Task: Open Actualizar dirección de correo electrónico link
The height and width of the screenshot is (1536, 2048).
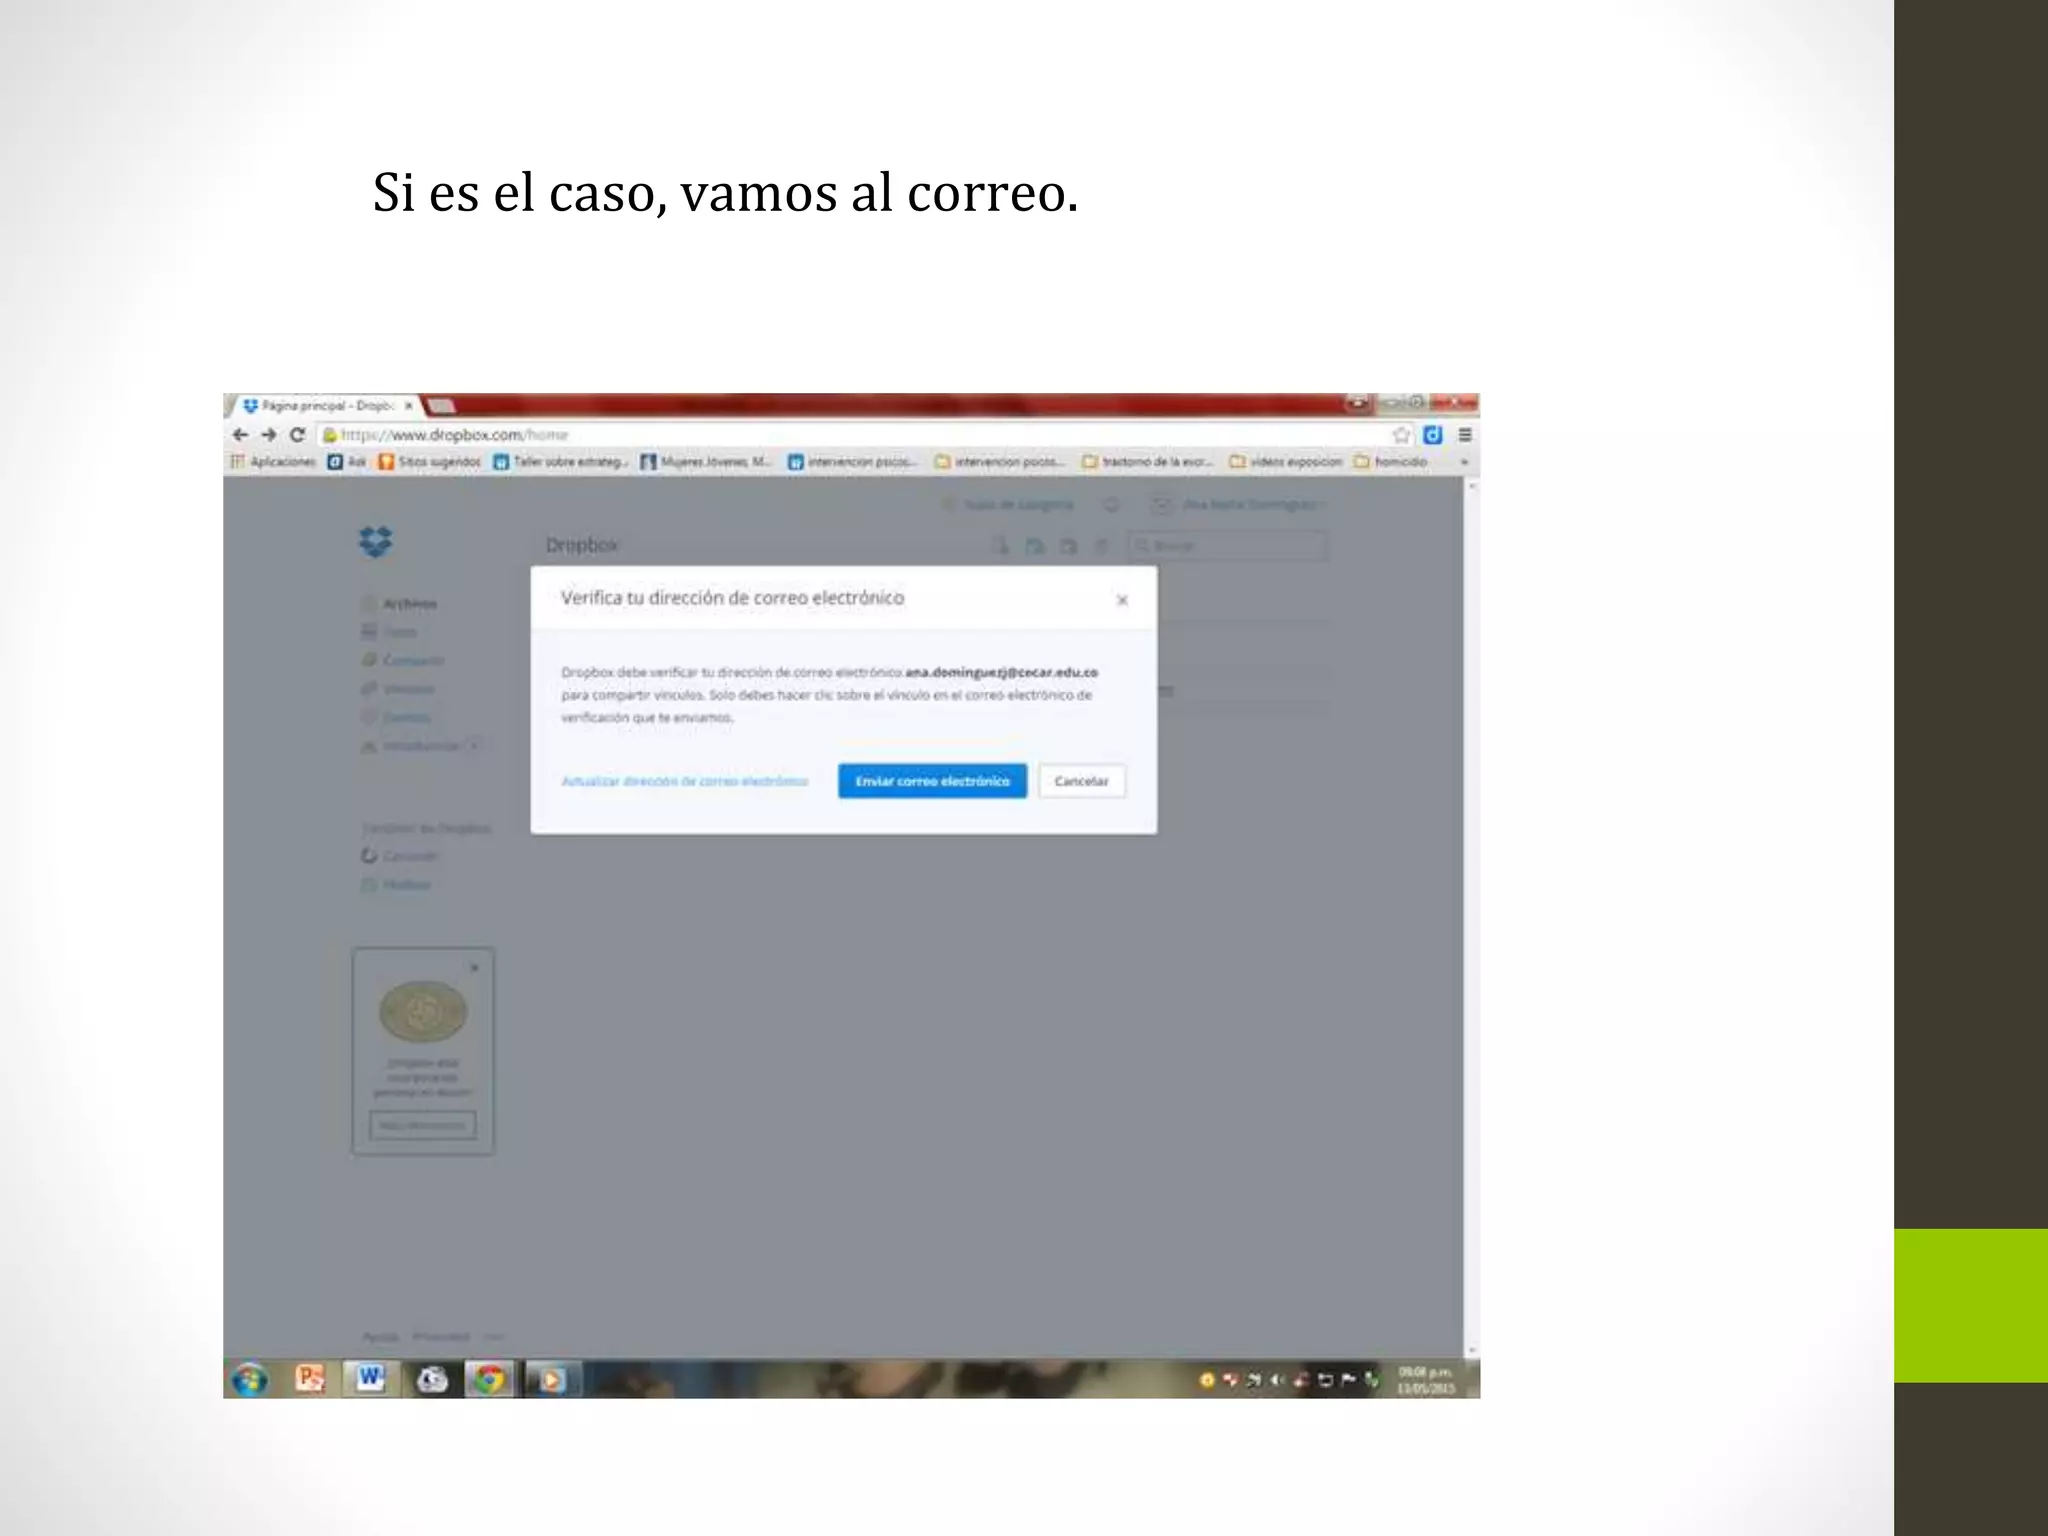Action: coord(685,781)
